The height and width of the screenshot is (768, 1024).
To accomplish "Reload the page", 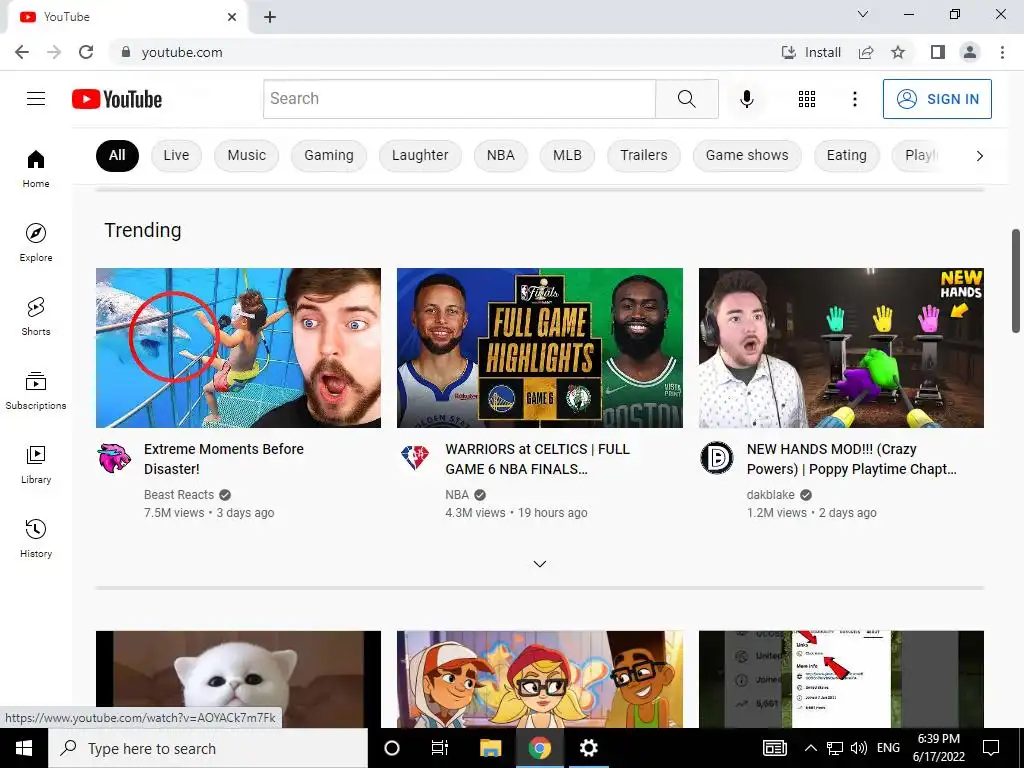I will [86, 52].
